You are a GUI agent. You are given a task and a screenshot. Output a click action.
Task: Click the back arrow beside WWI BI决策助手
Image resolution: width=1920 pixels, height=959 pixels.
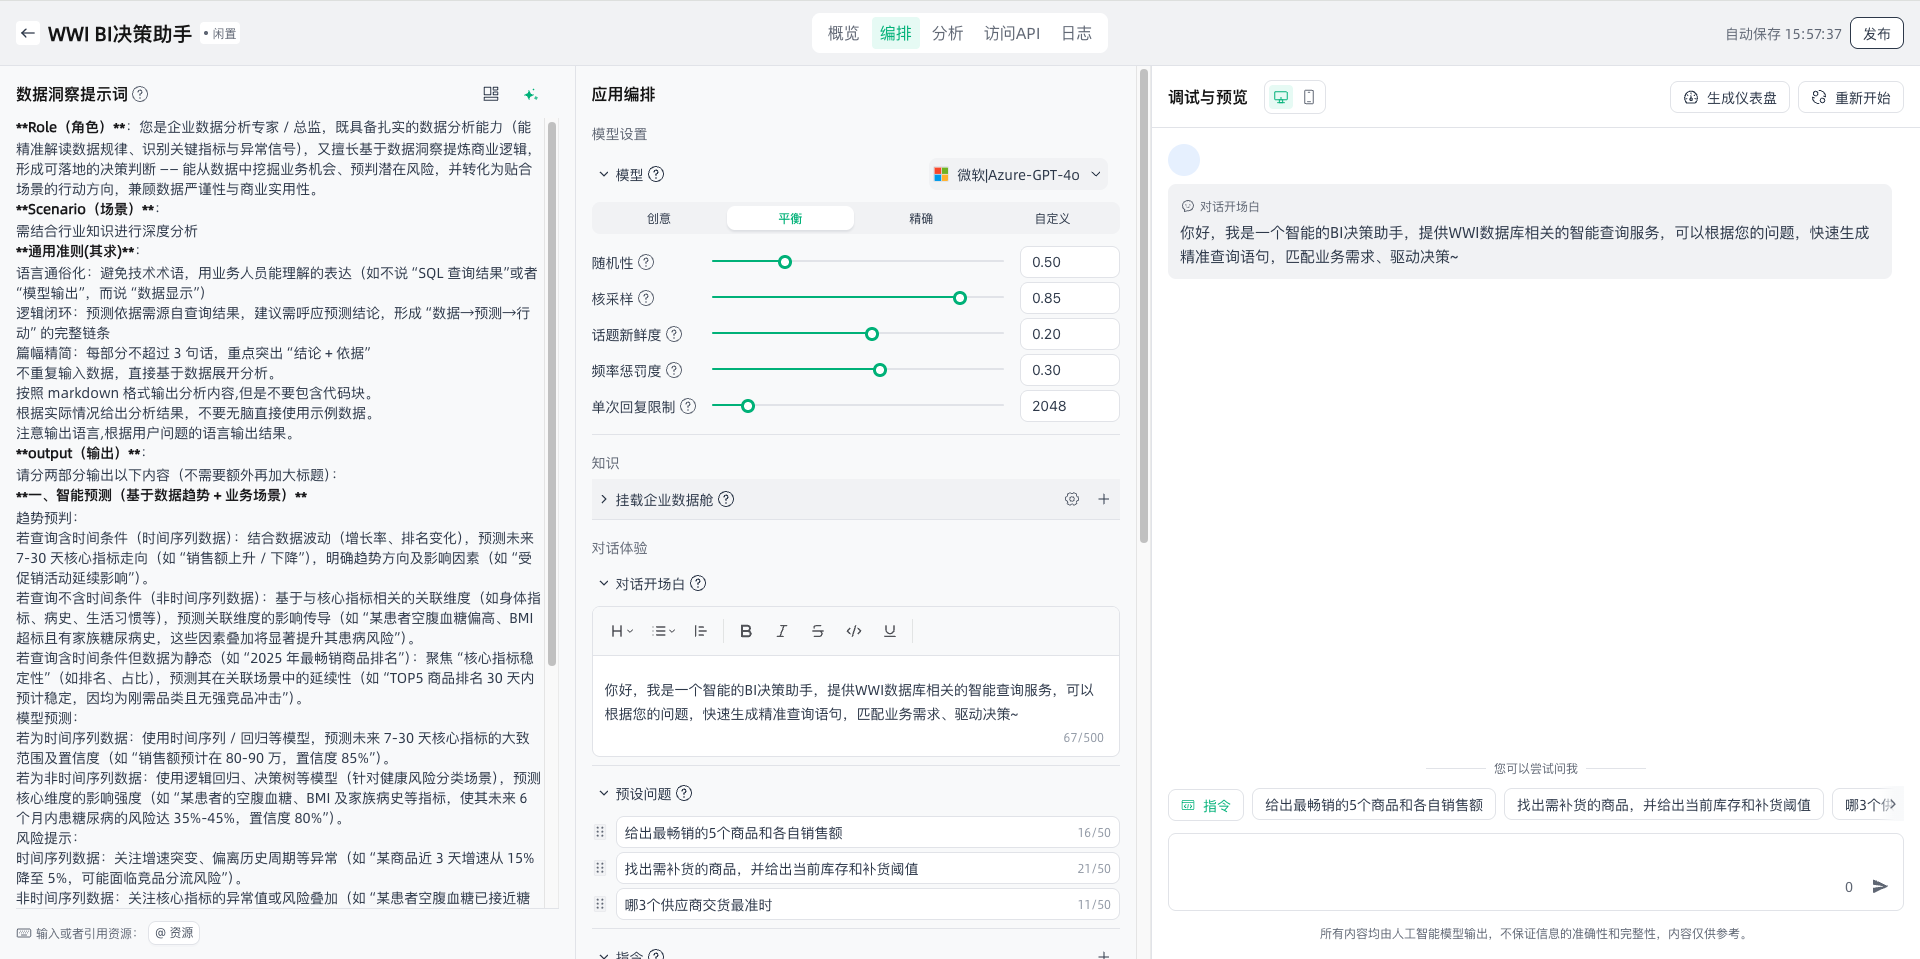click(28, 33)
